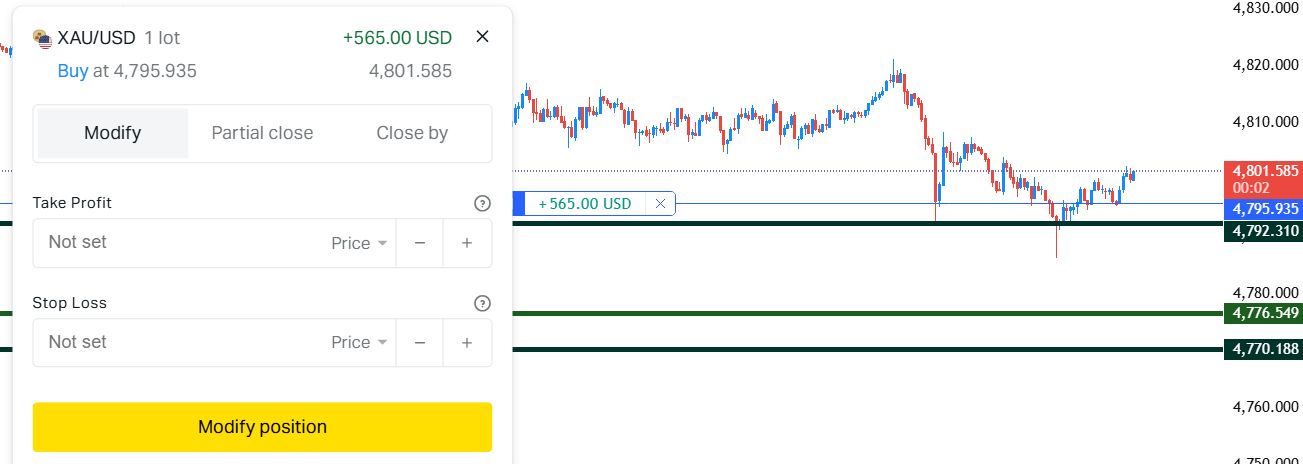Click the +565.00 USD chart position label
This screenshot has width=1303, height=464.
(x=585, y=204)
